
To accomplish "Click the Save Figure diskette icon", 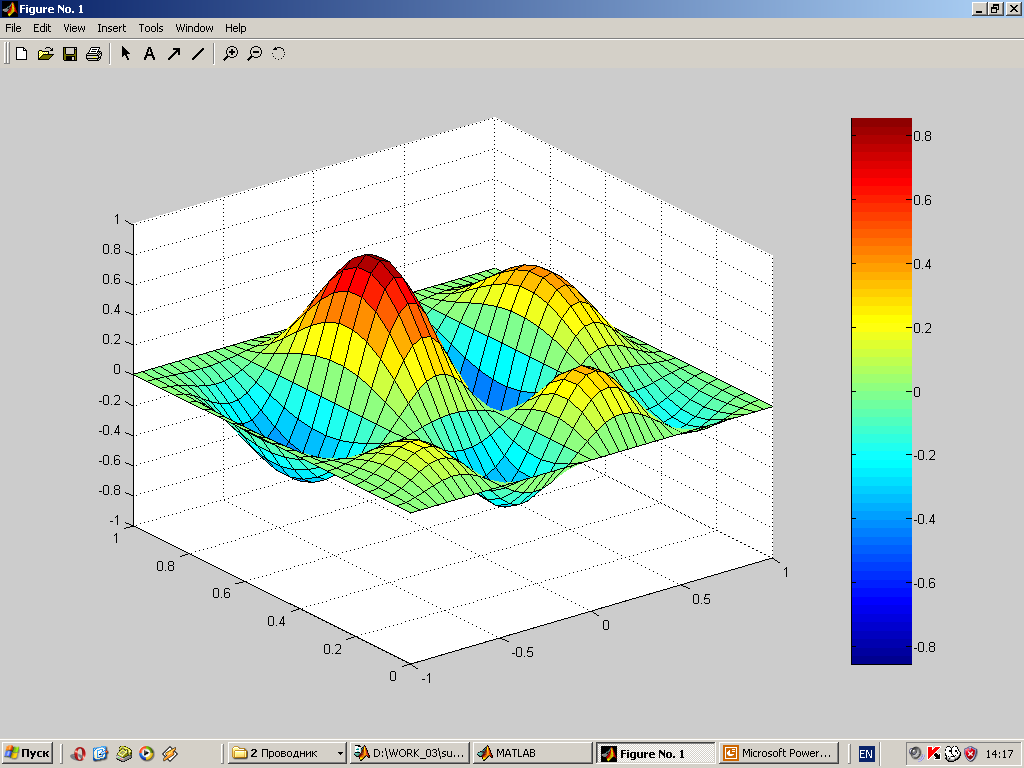I will pos(70,54).
